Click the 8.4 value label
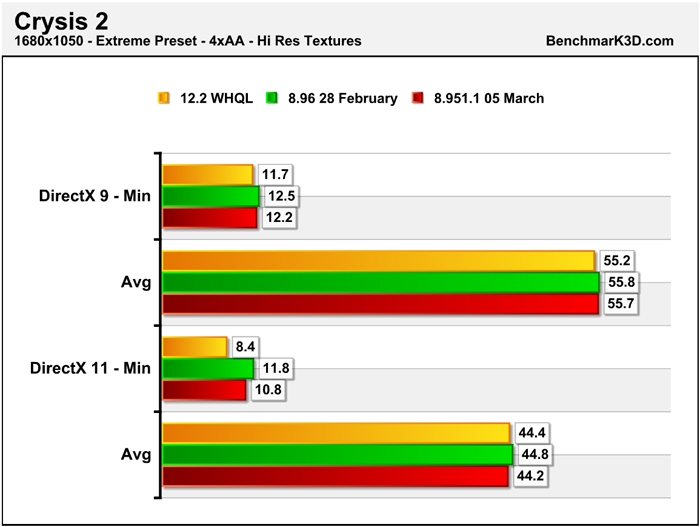700x527 pixels. [246, 347]
